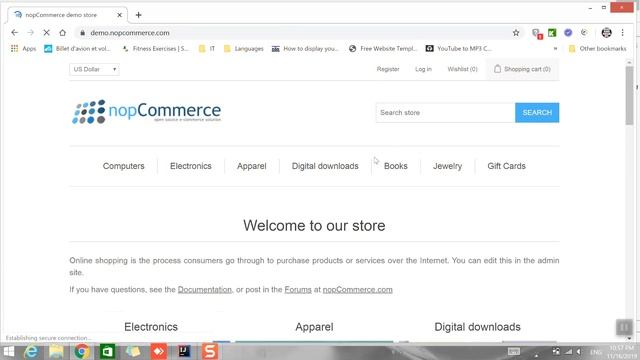This screenshot has width=640, height=360.
Task: Click the pause button overlay
Action: point(624,327)
